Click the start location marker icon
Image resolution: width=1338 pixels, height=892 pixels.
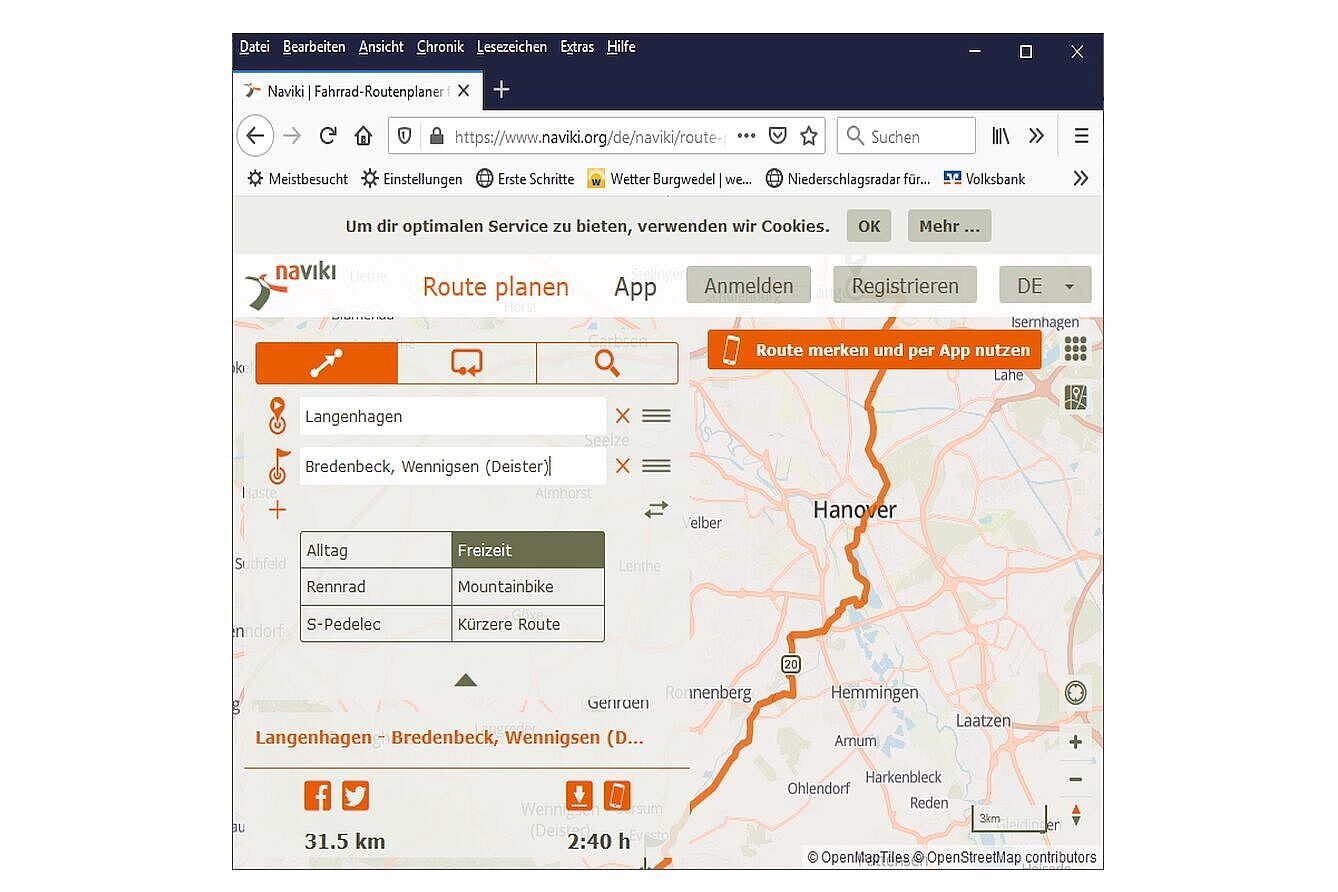click(x=277, y=416)
